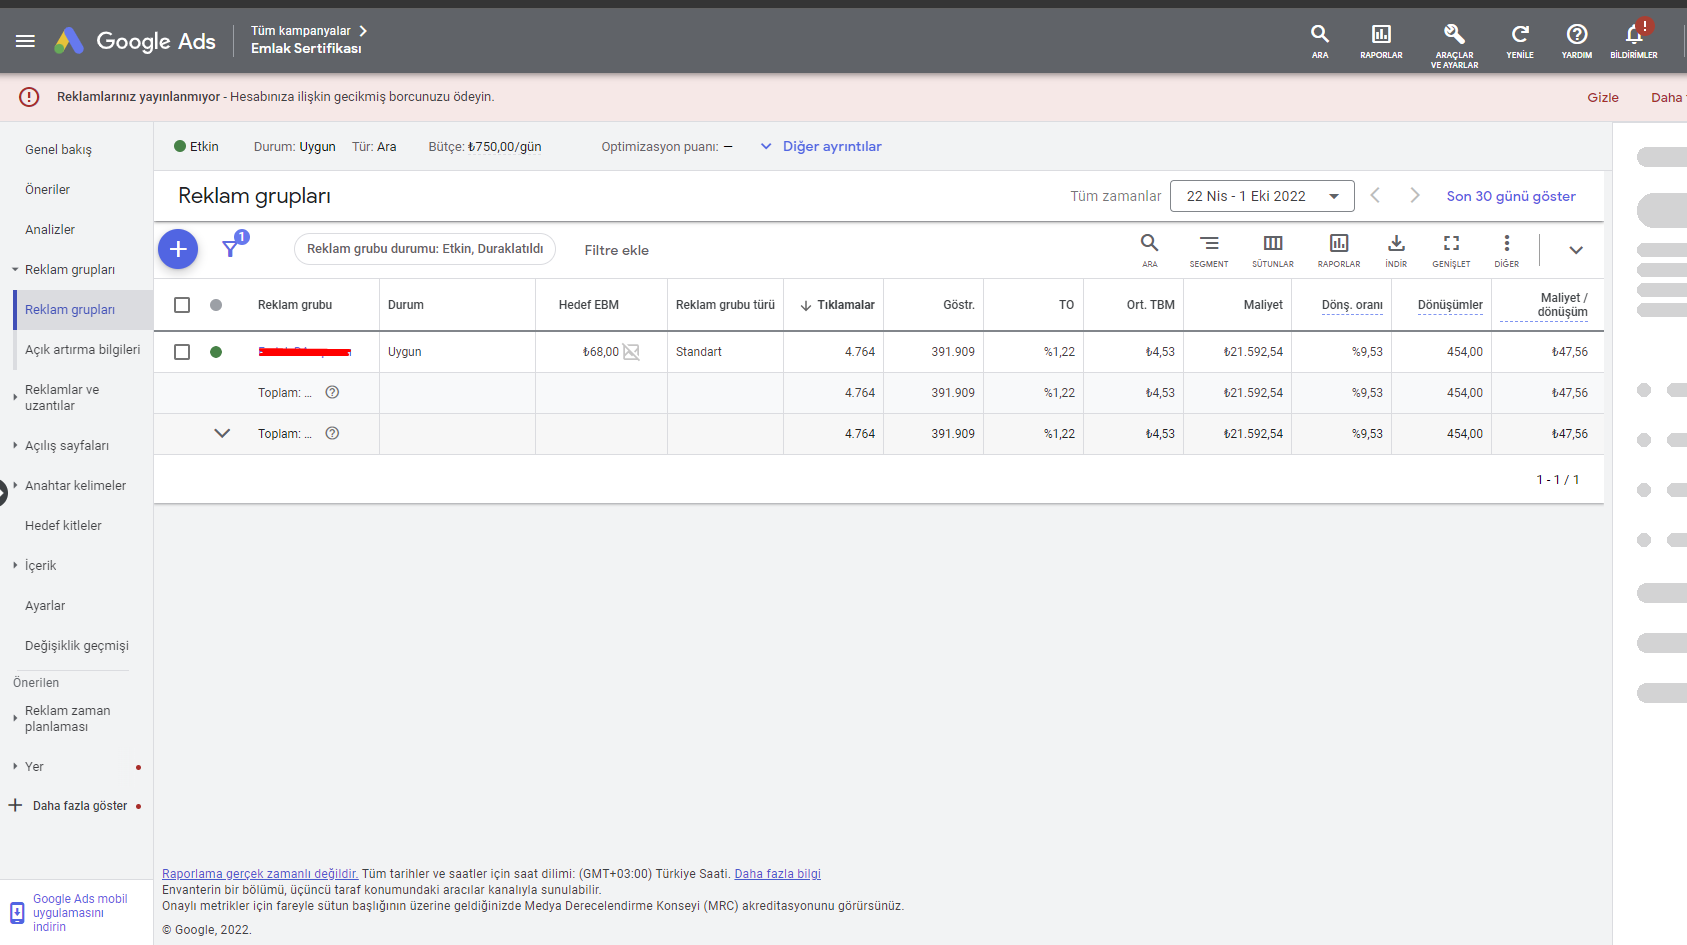
Task: Expand İçerik sidebar section
Action: (15, 565)
